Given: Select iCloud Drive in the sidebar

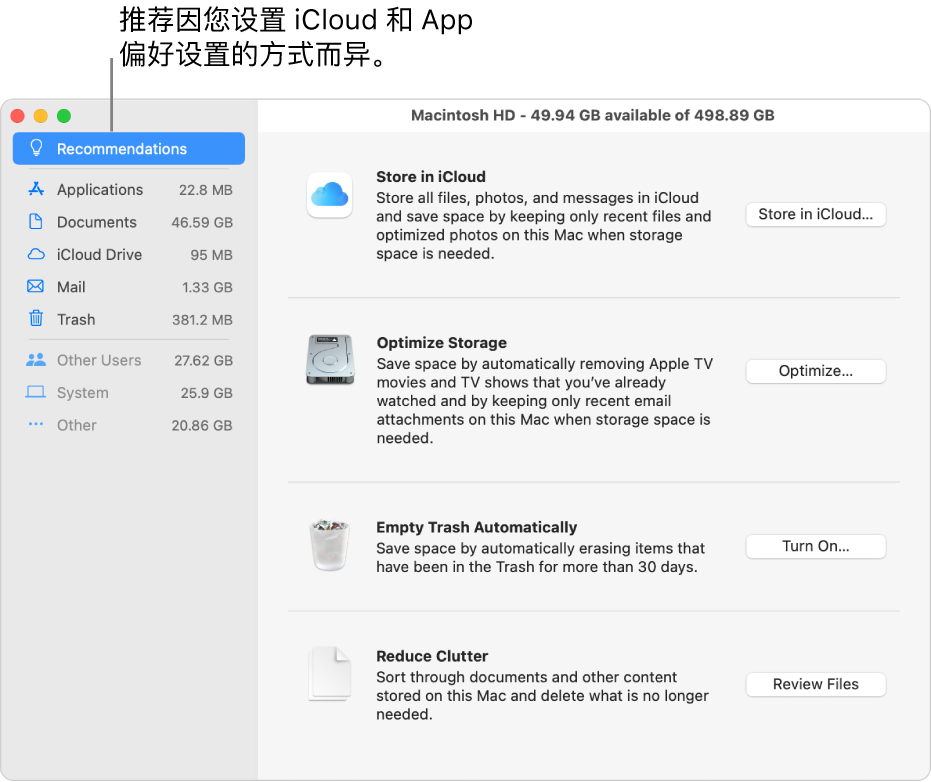Looking at the screenshot, I should pyautogui.click(x=129, y=254).
